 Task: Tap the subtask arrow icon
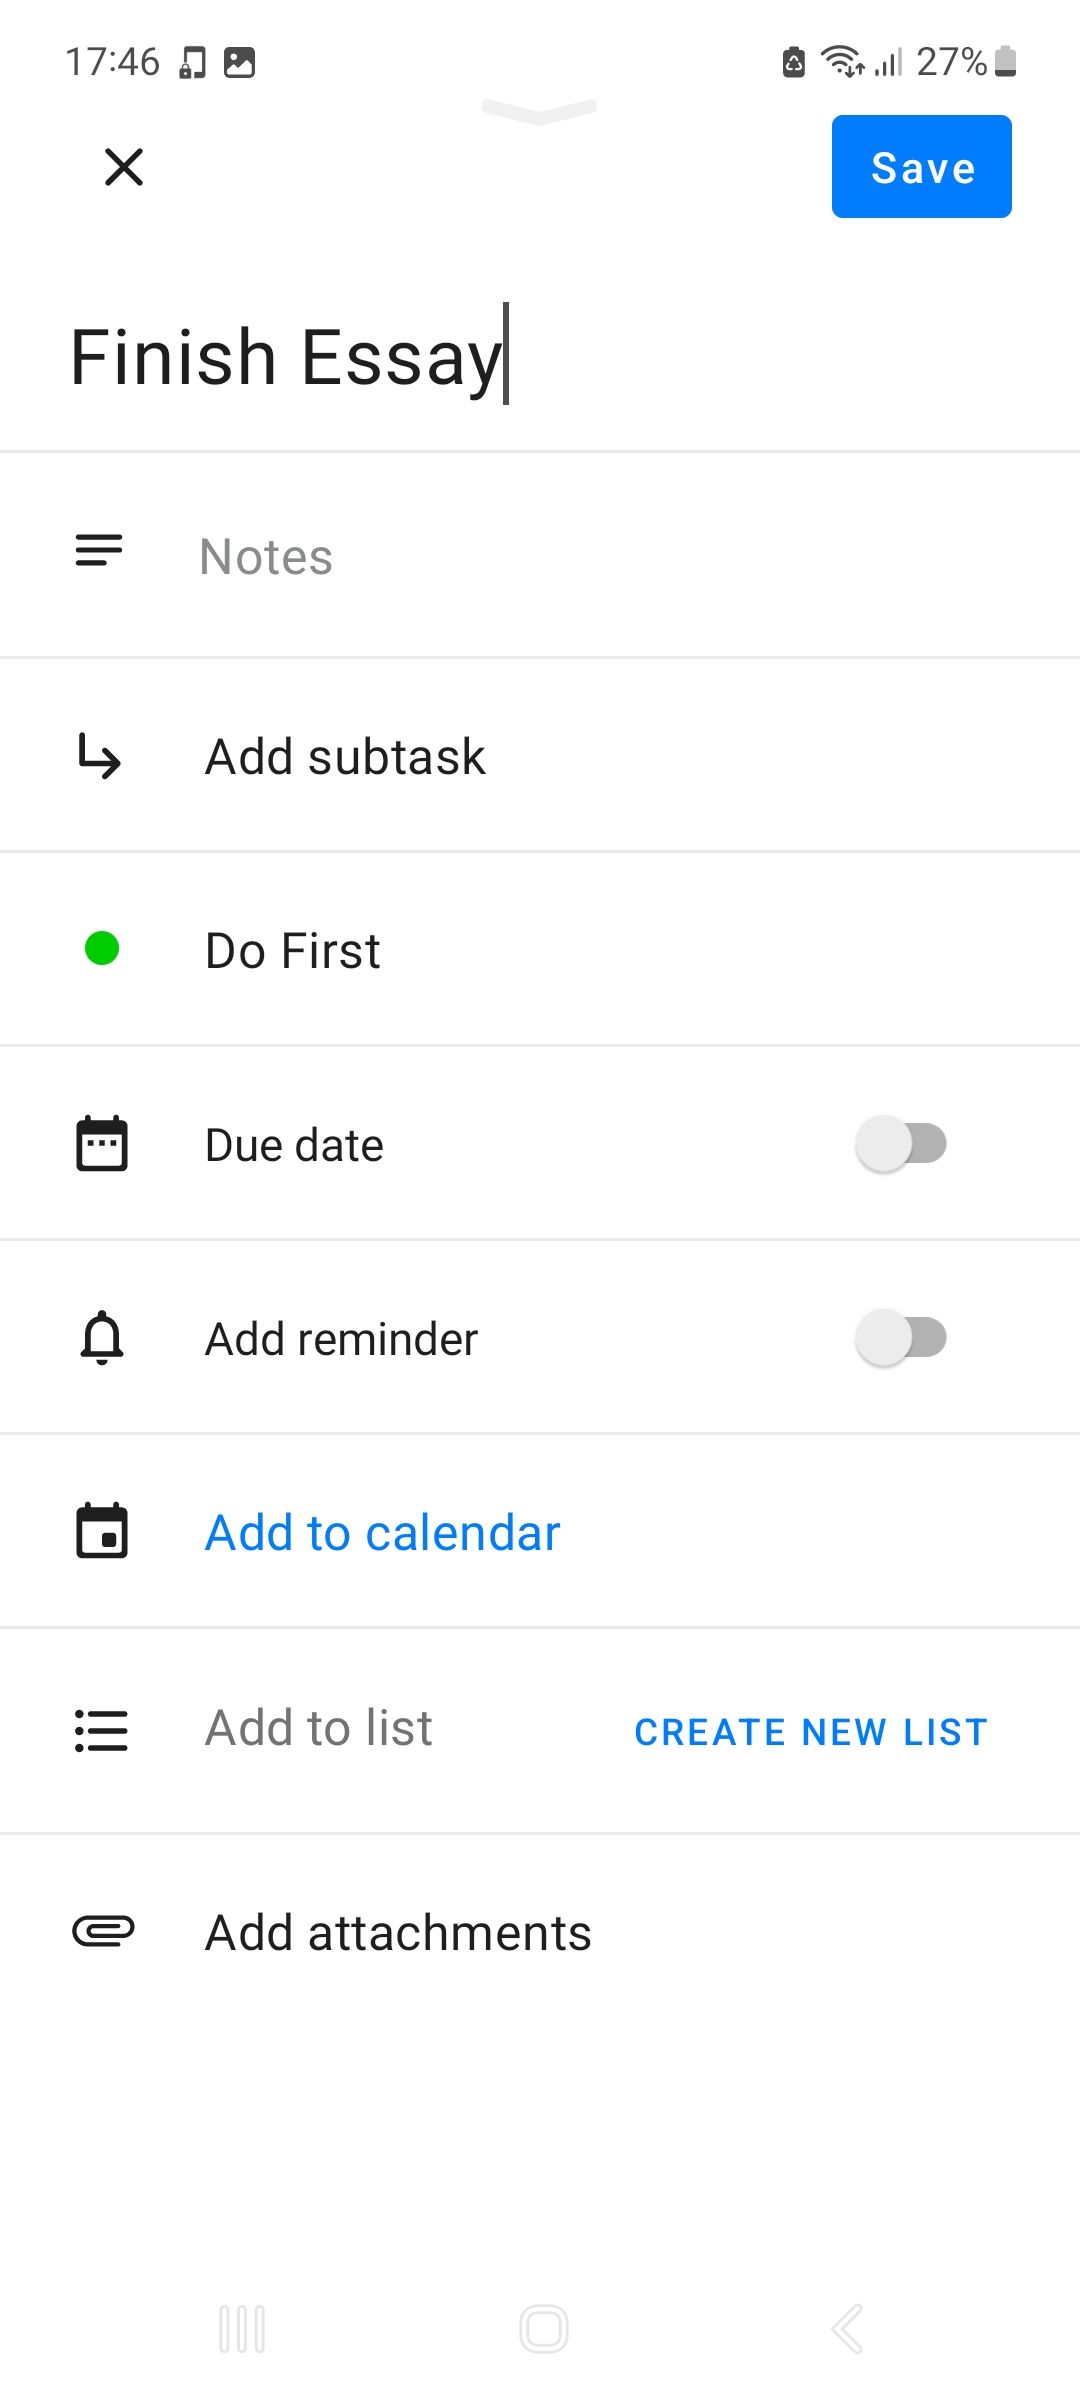click(100, 756)
